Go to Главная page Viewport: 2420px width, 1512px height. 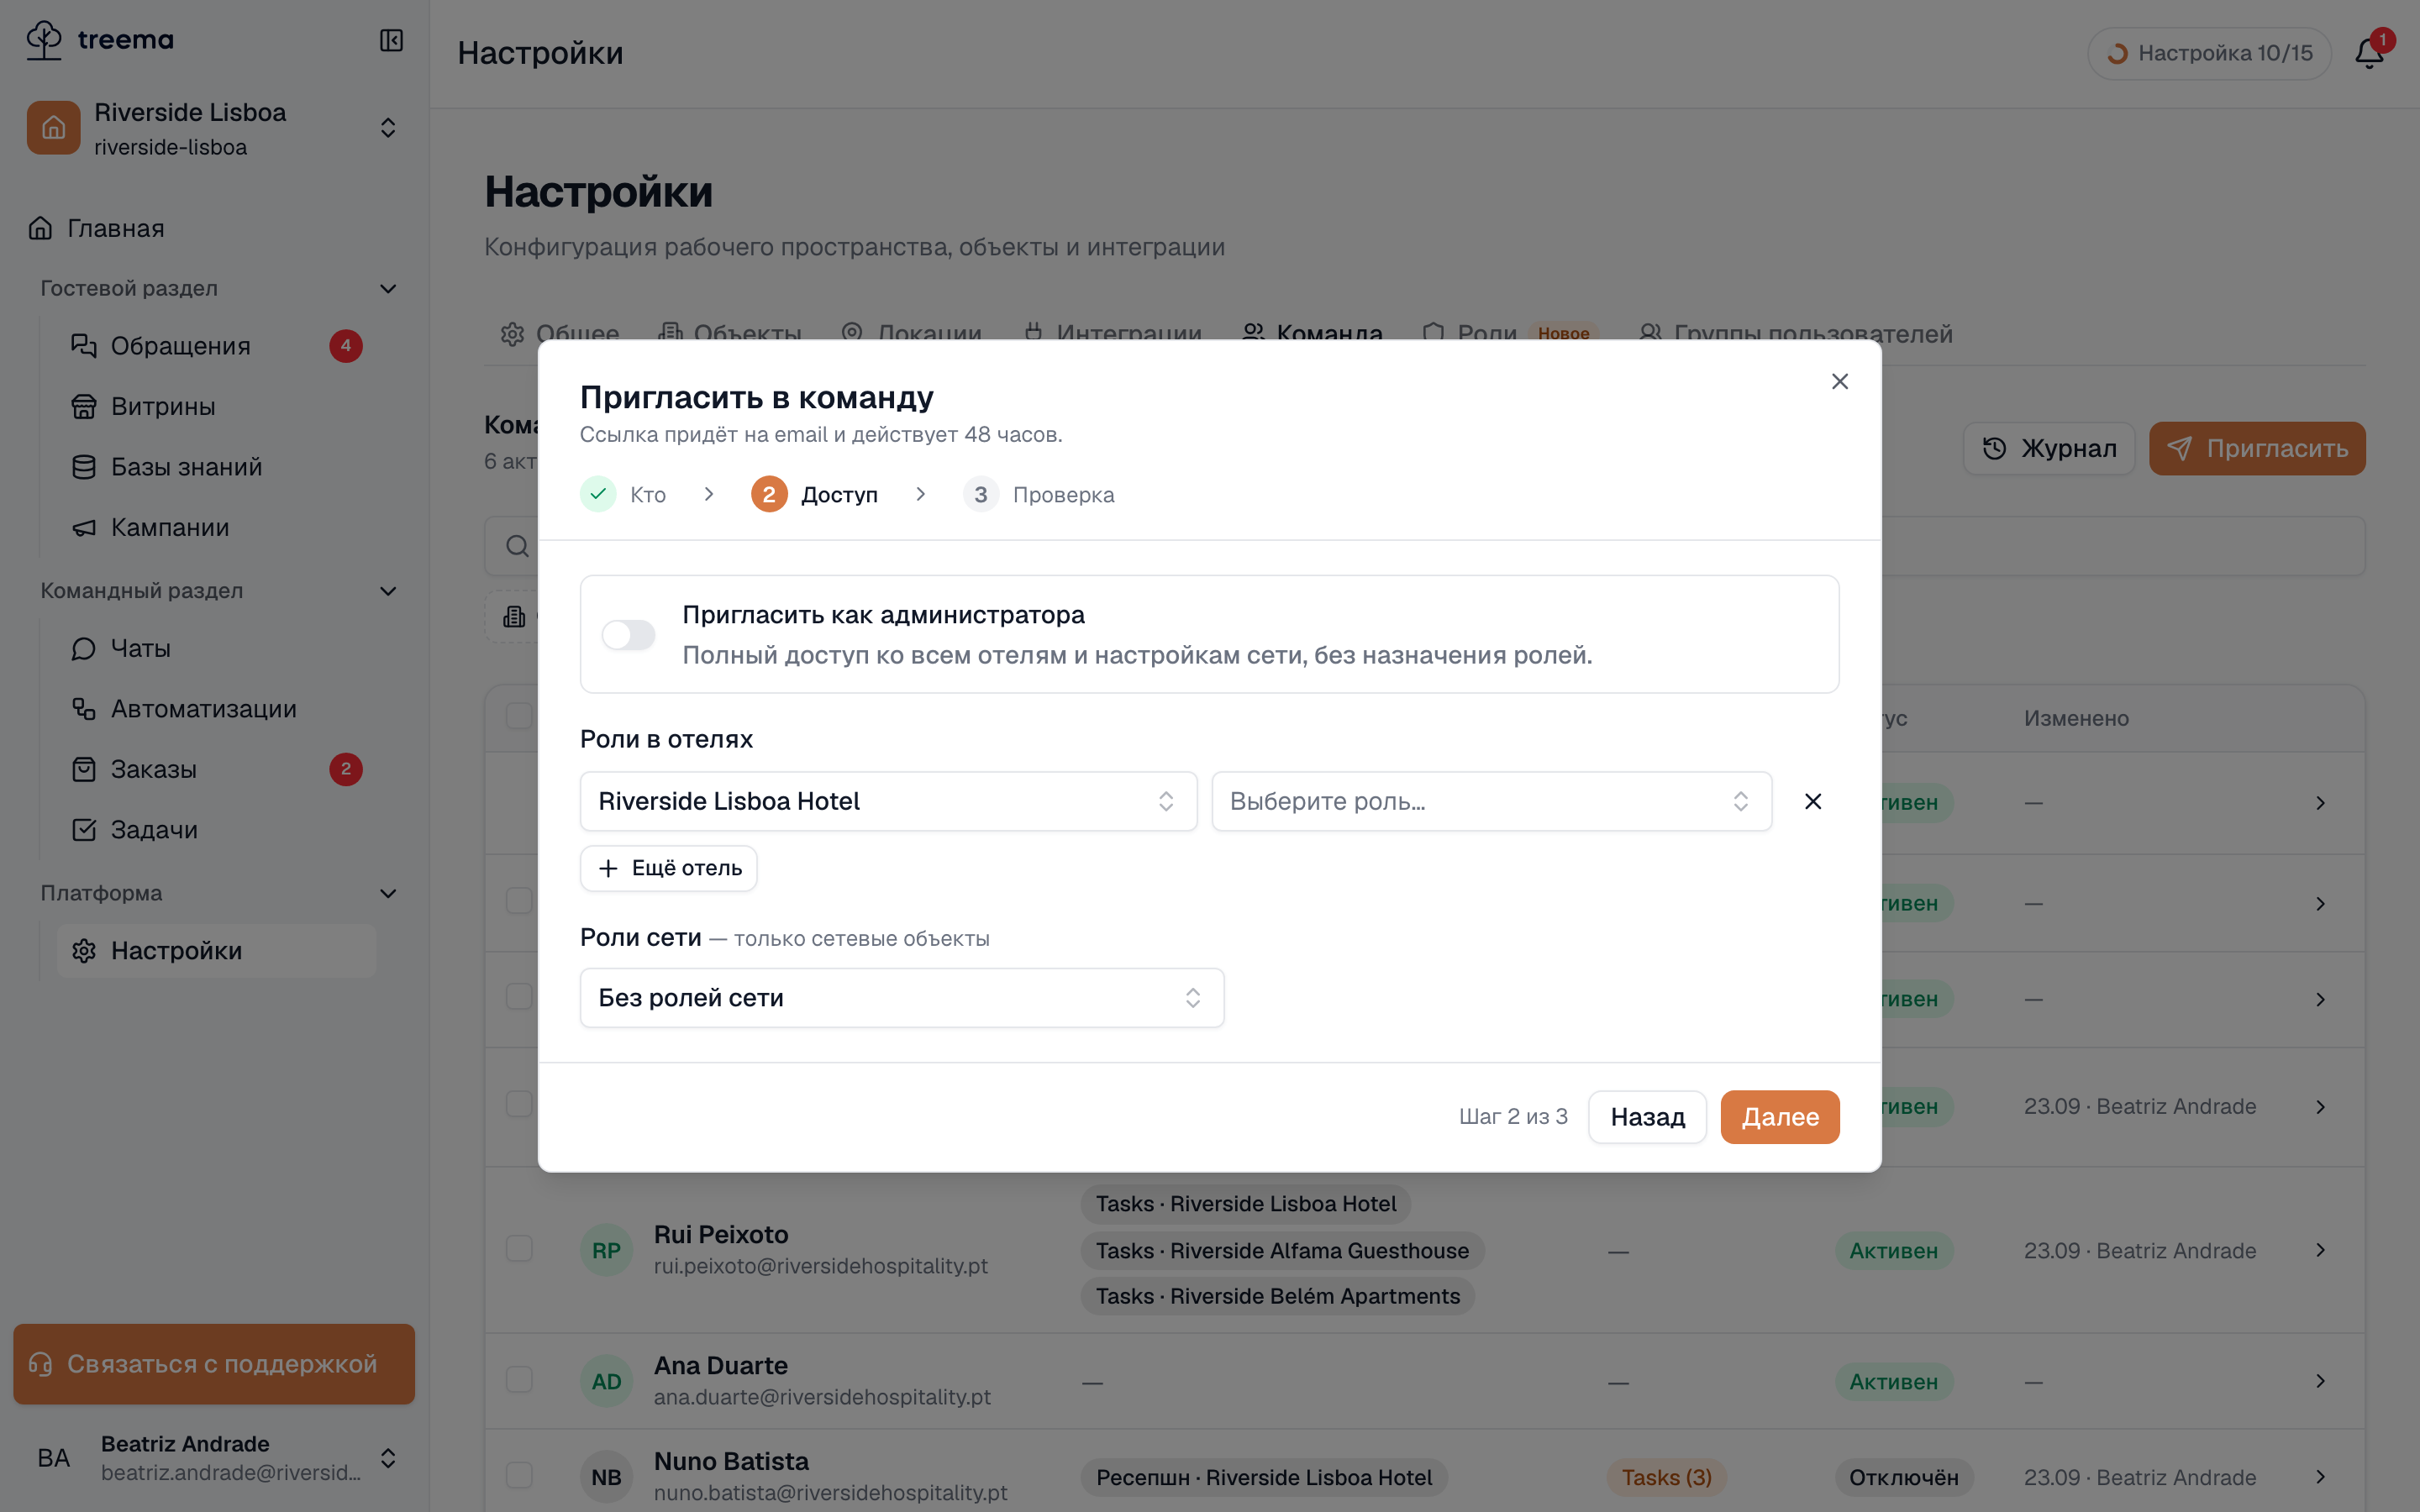point(214,228)
